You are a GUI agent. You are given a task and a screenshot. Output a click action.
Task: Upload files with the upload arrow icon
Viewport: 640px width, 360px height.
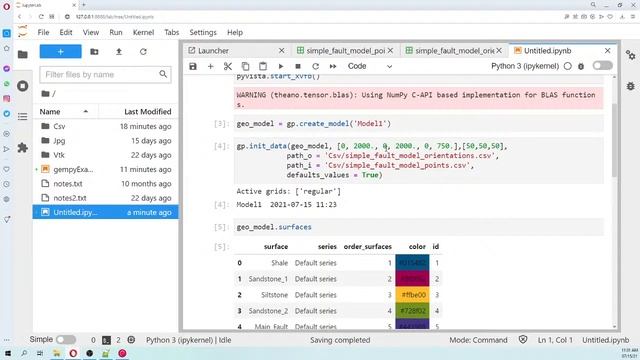119,52
